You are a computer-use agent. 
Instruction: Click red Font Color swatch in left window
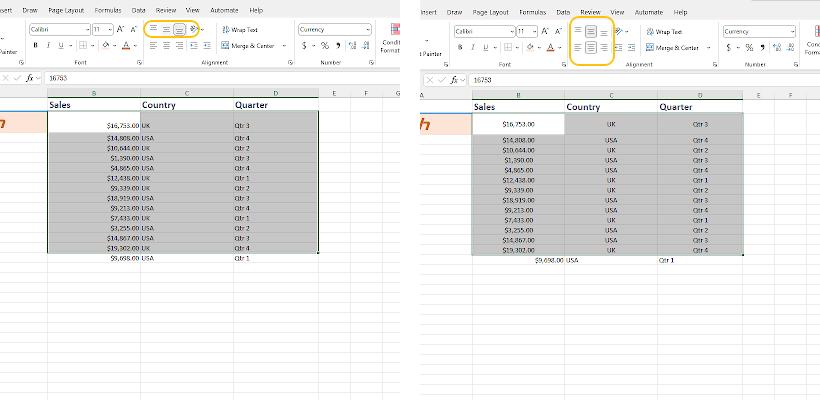[129, 46]
